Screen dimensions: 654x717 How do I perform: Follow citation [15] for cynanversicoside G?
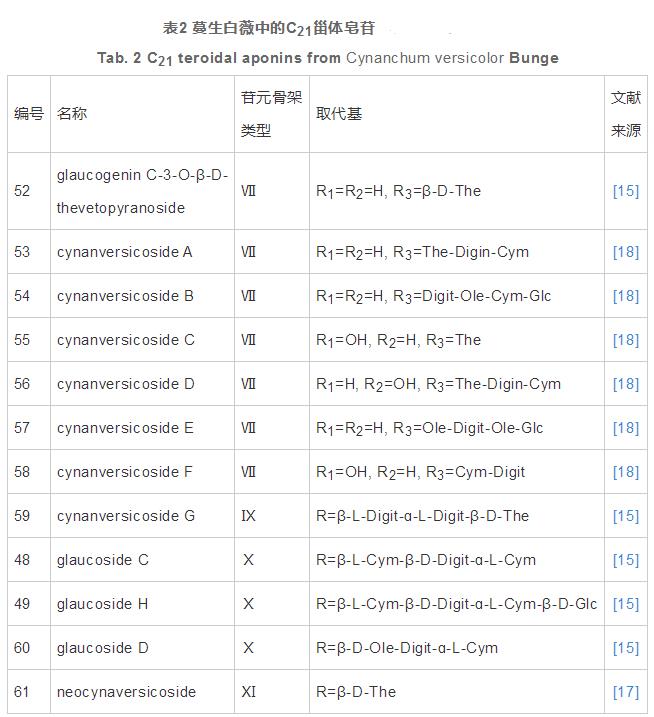click(x=625, y=516)
